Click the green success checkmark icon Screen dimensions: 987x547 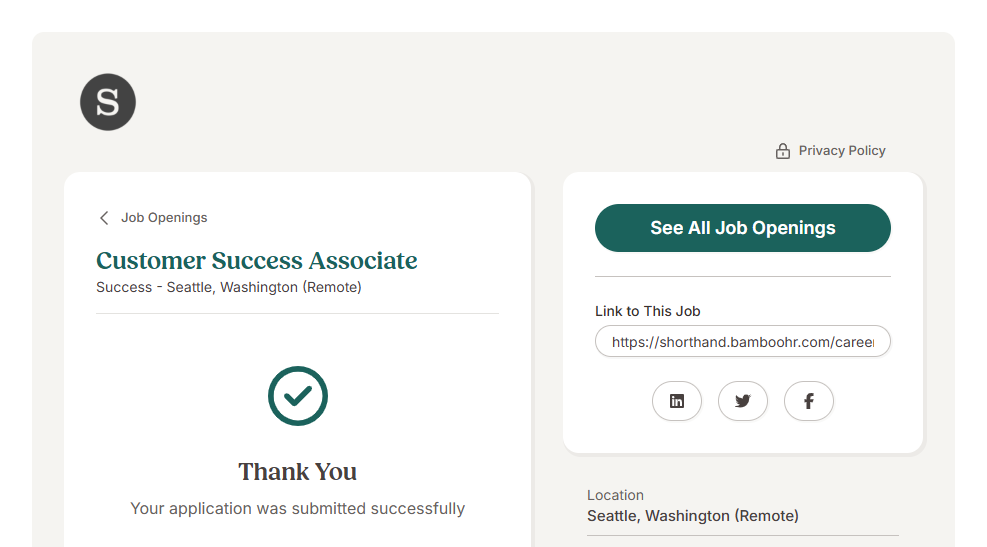(298, 396)
